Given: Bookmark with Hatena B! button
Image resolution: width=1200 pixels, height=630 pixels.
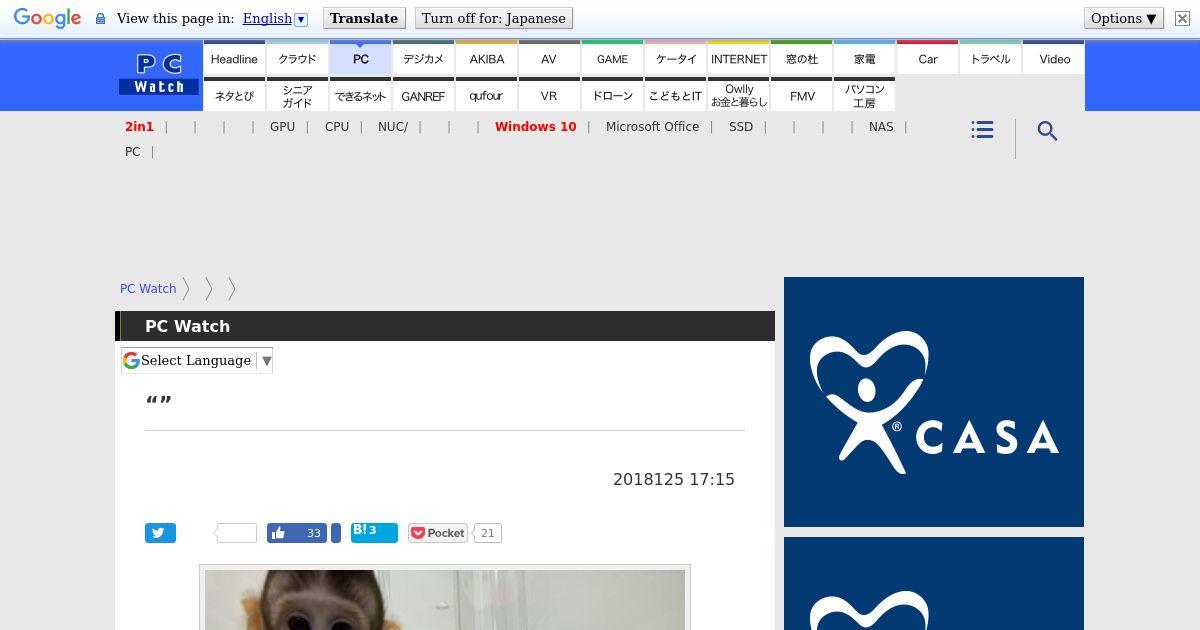Looking at the screenshot, I should click(374, 533).
